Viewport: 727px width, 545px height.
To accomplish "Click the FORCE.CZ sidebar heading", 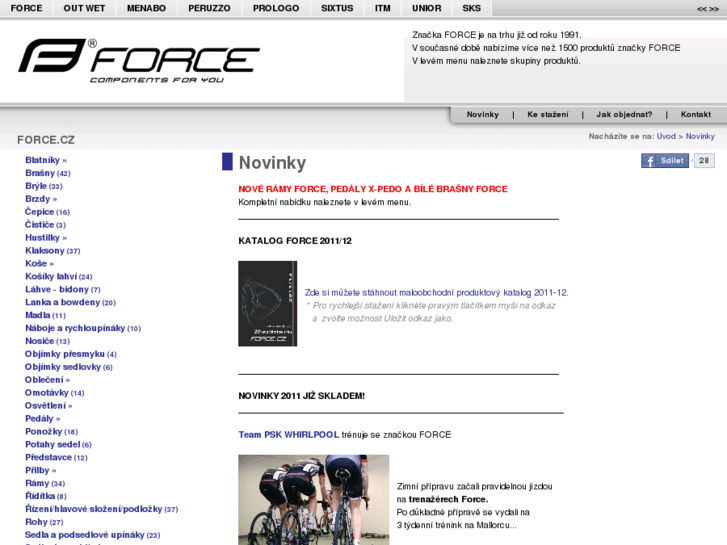I will [x=46, y=140].
